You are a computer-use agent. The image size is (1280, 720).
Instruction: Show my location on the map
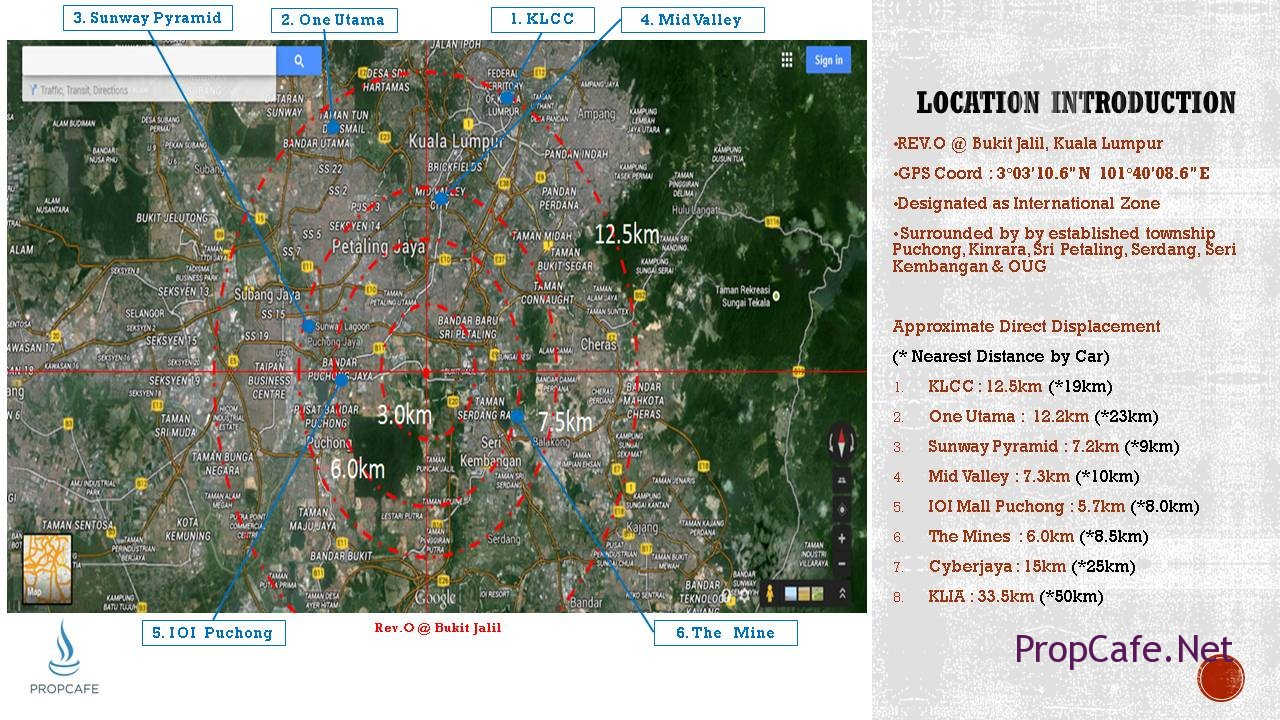pyautogui.click(x=842, y=510)
